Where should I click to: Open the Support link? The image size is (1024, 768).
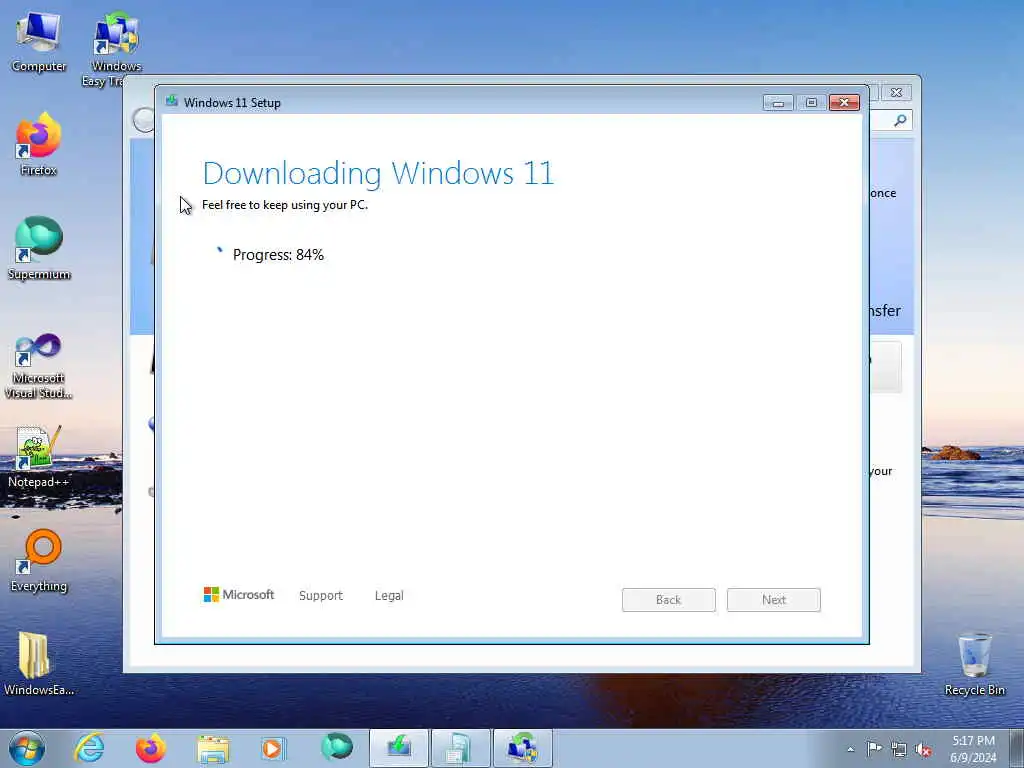[x=321, y=596]
